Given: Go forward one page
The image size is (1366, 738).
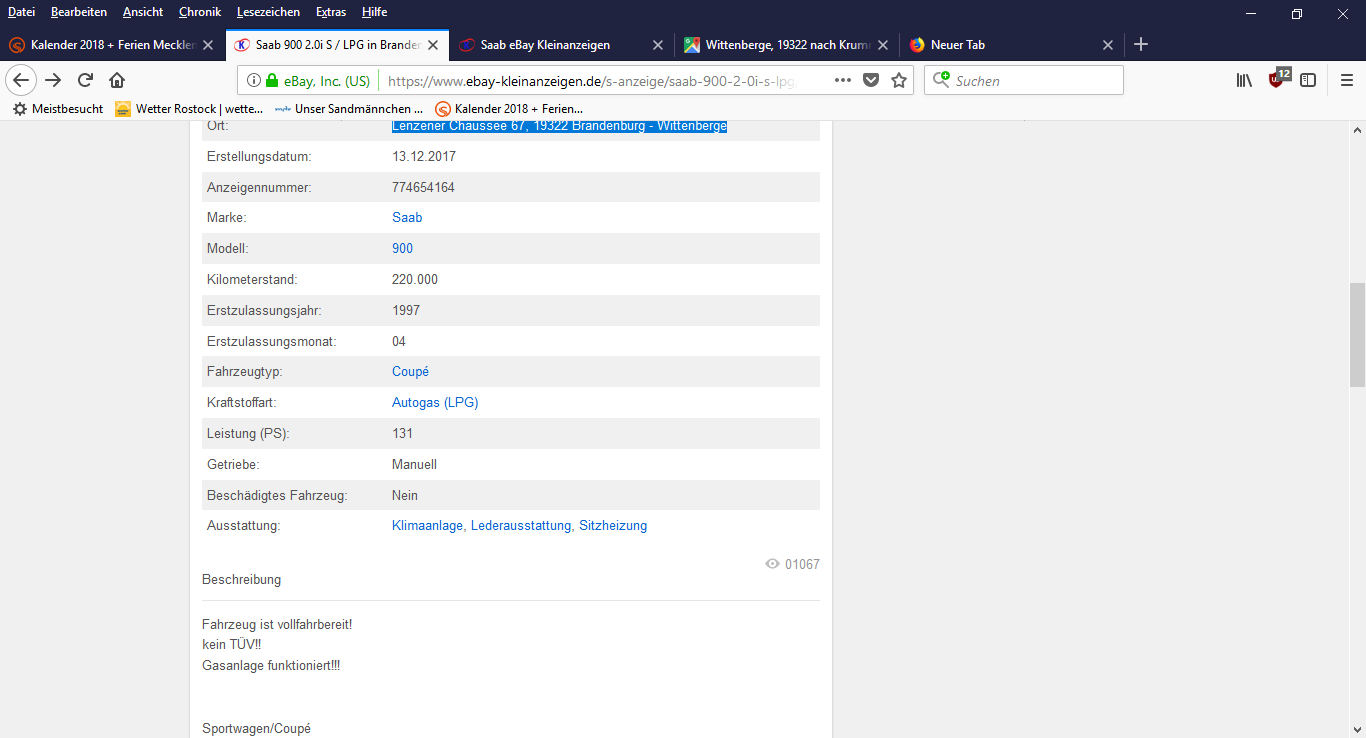Looking at the screenshot, I should click(53, 80).
